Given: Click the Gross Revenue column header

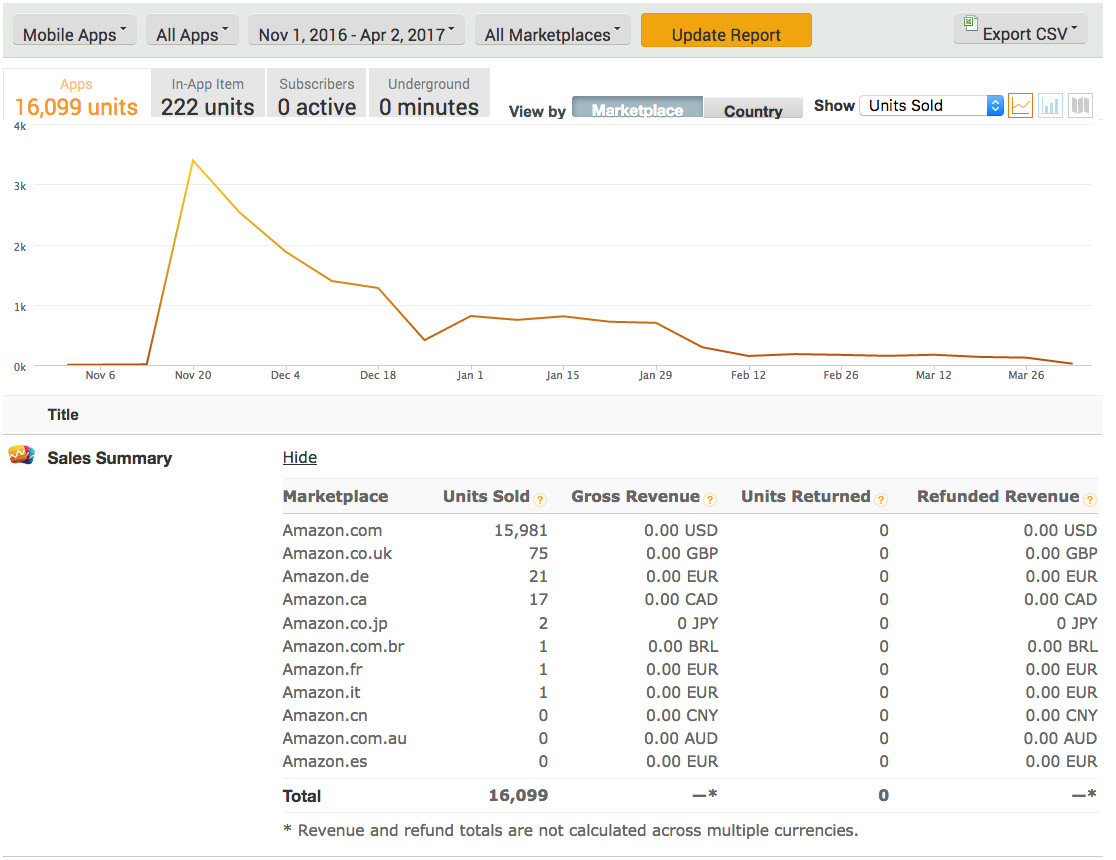Looking at the screenshot, I should (636, 496).
